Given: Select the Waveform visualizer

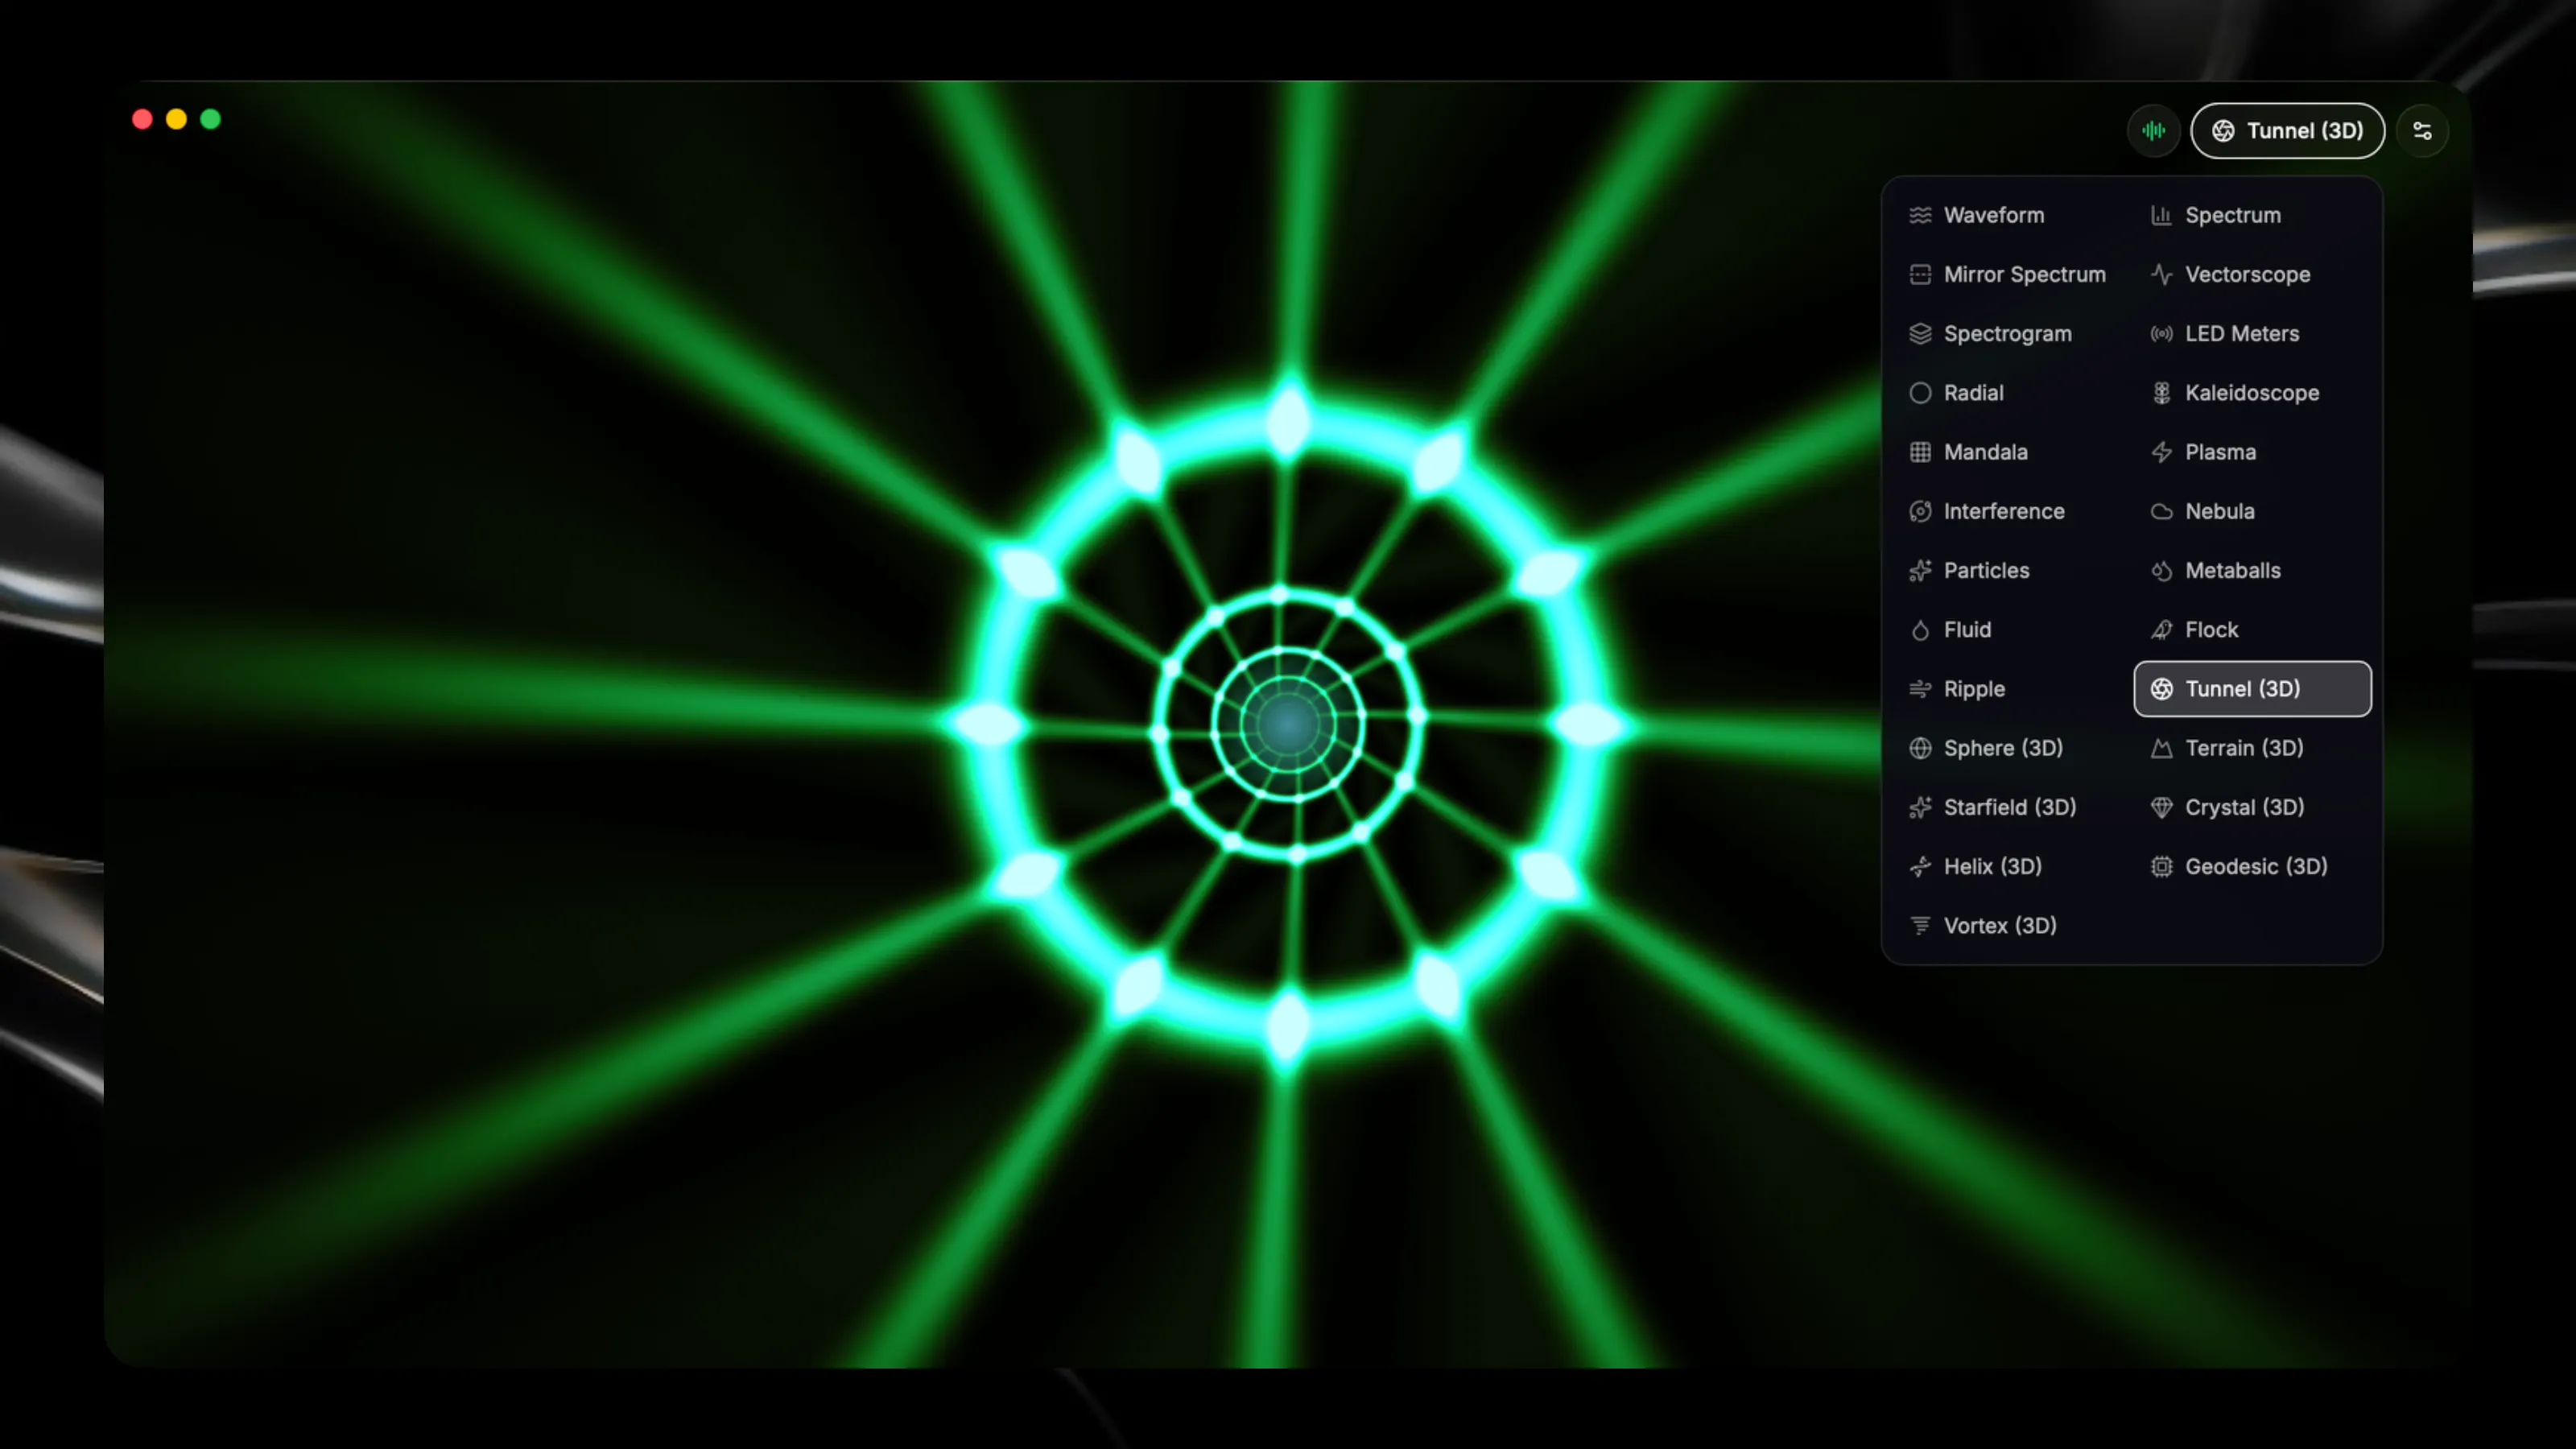Looking at the screenshot, I should coord(2012,215).
